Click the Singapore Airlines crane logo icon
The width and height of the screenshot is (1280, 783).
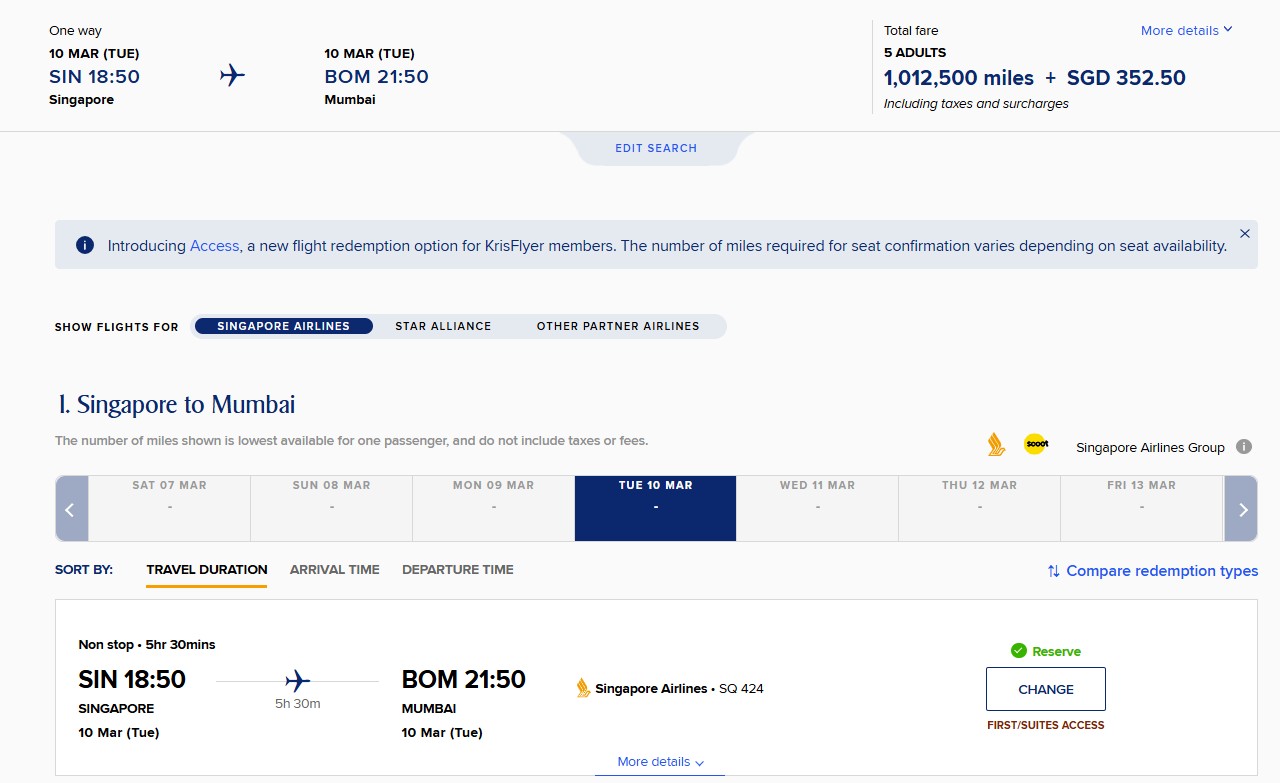point(996,445)
